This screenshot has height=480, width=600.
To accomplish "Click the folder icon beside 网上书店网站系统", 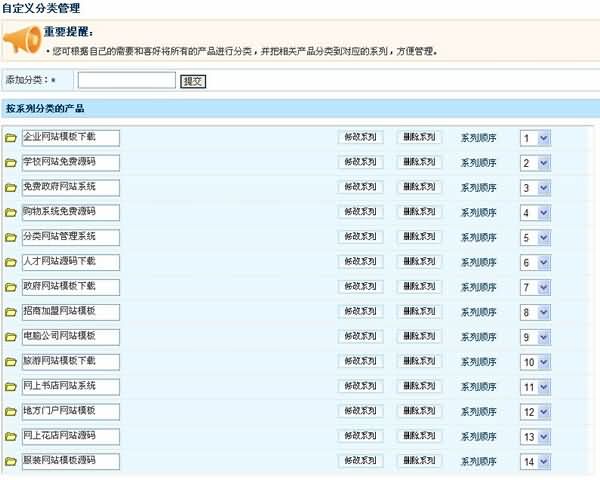I will pos(11,387).
